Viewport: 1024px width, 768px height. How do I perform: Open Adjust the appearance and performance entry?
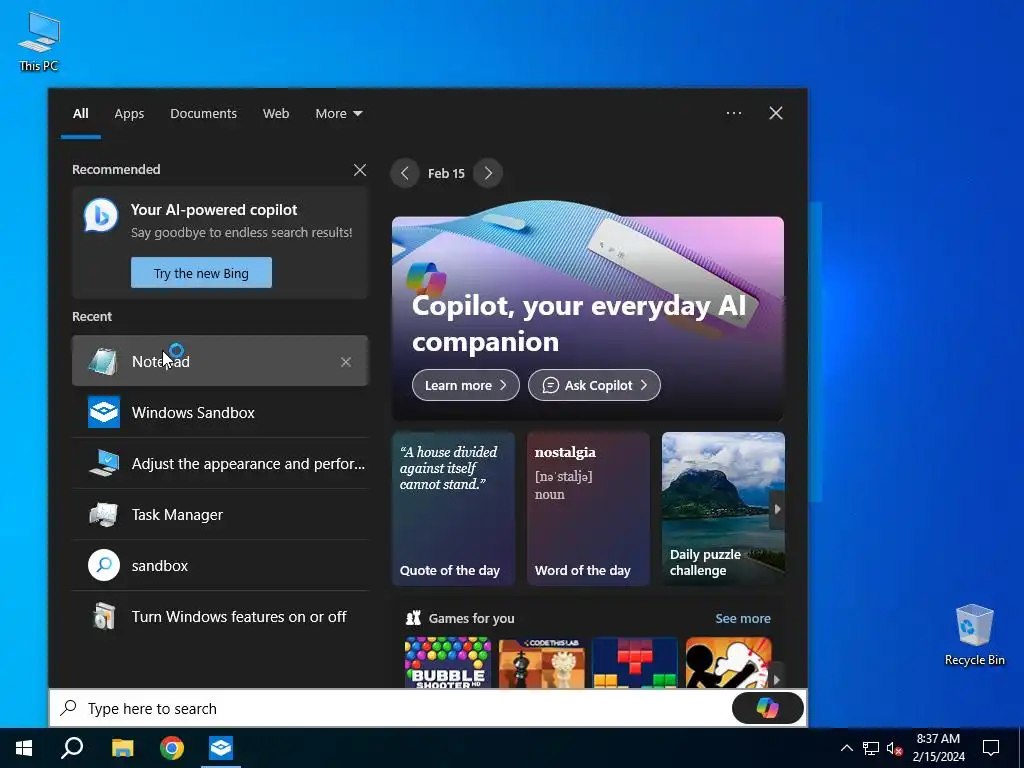pos(220,463)
